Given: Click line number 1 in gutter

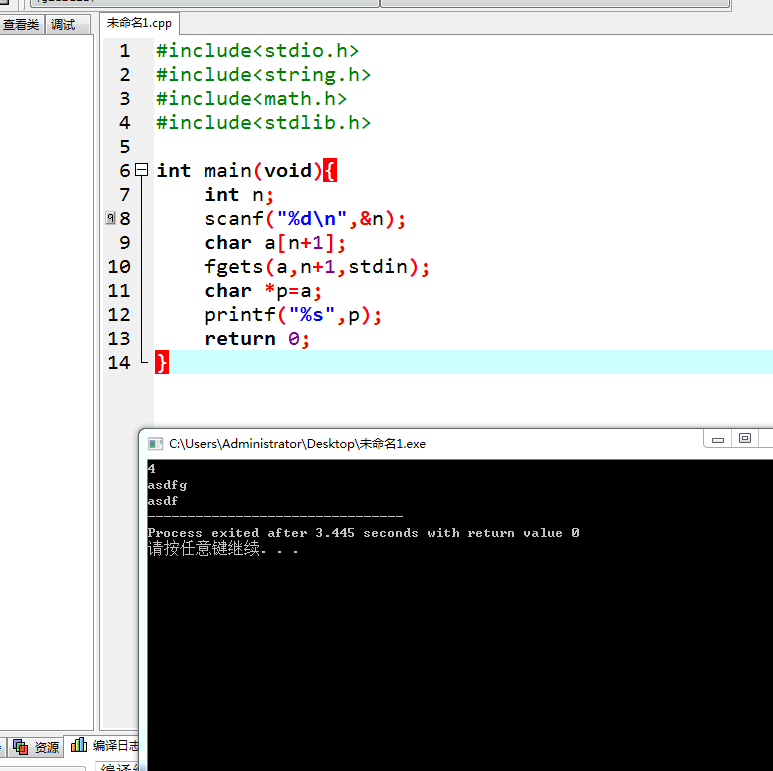Looking at the screenshot, I should coord(125,51).
